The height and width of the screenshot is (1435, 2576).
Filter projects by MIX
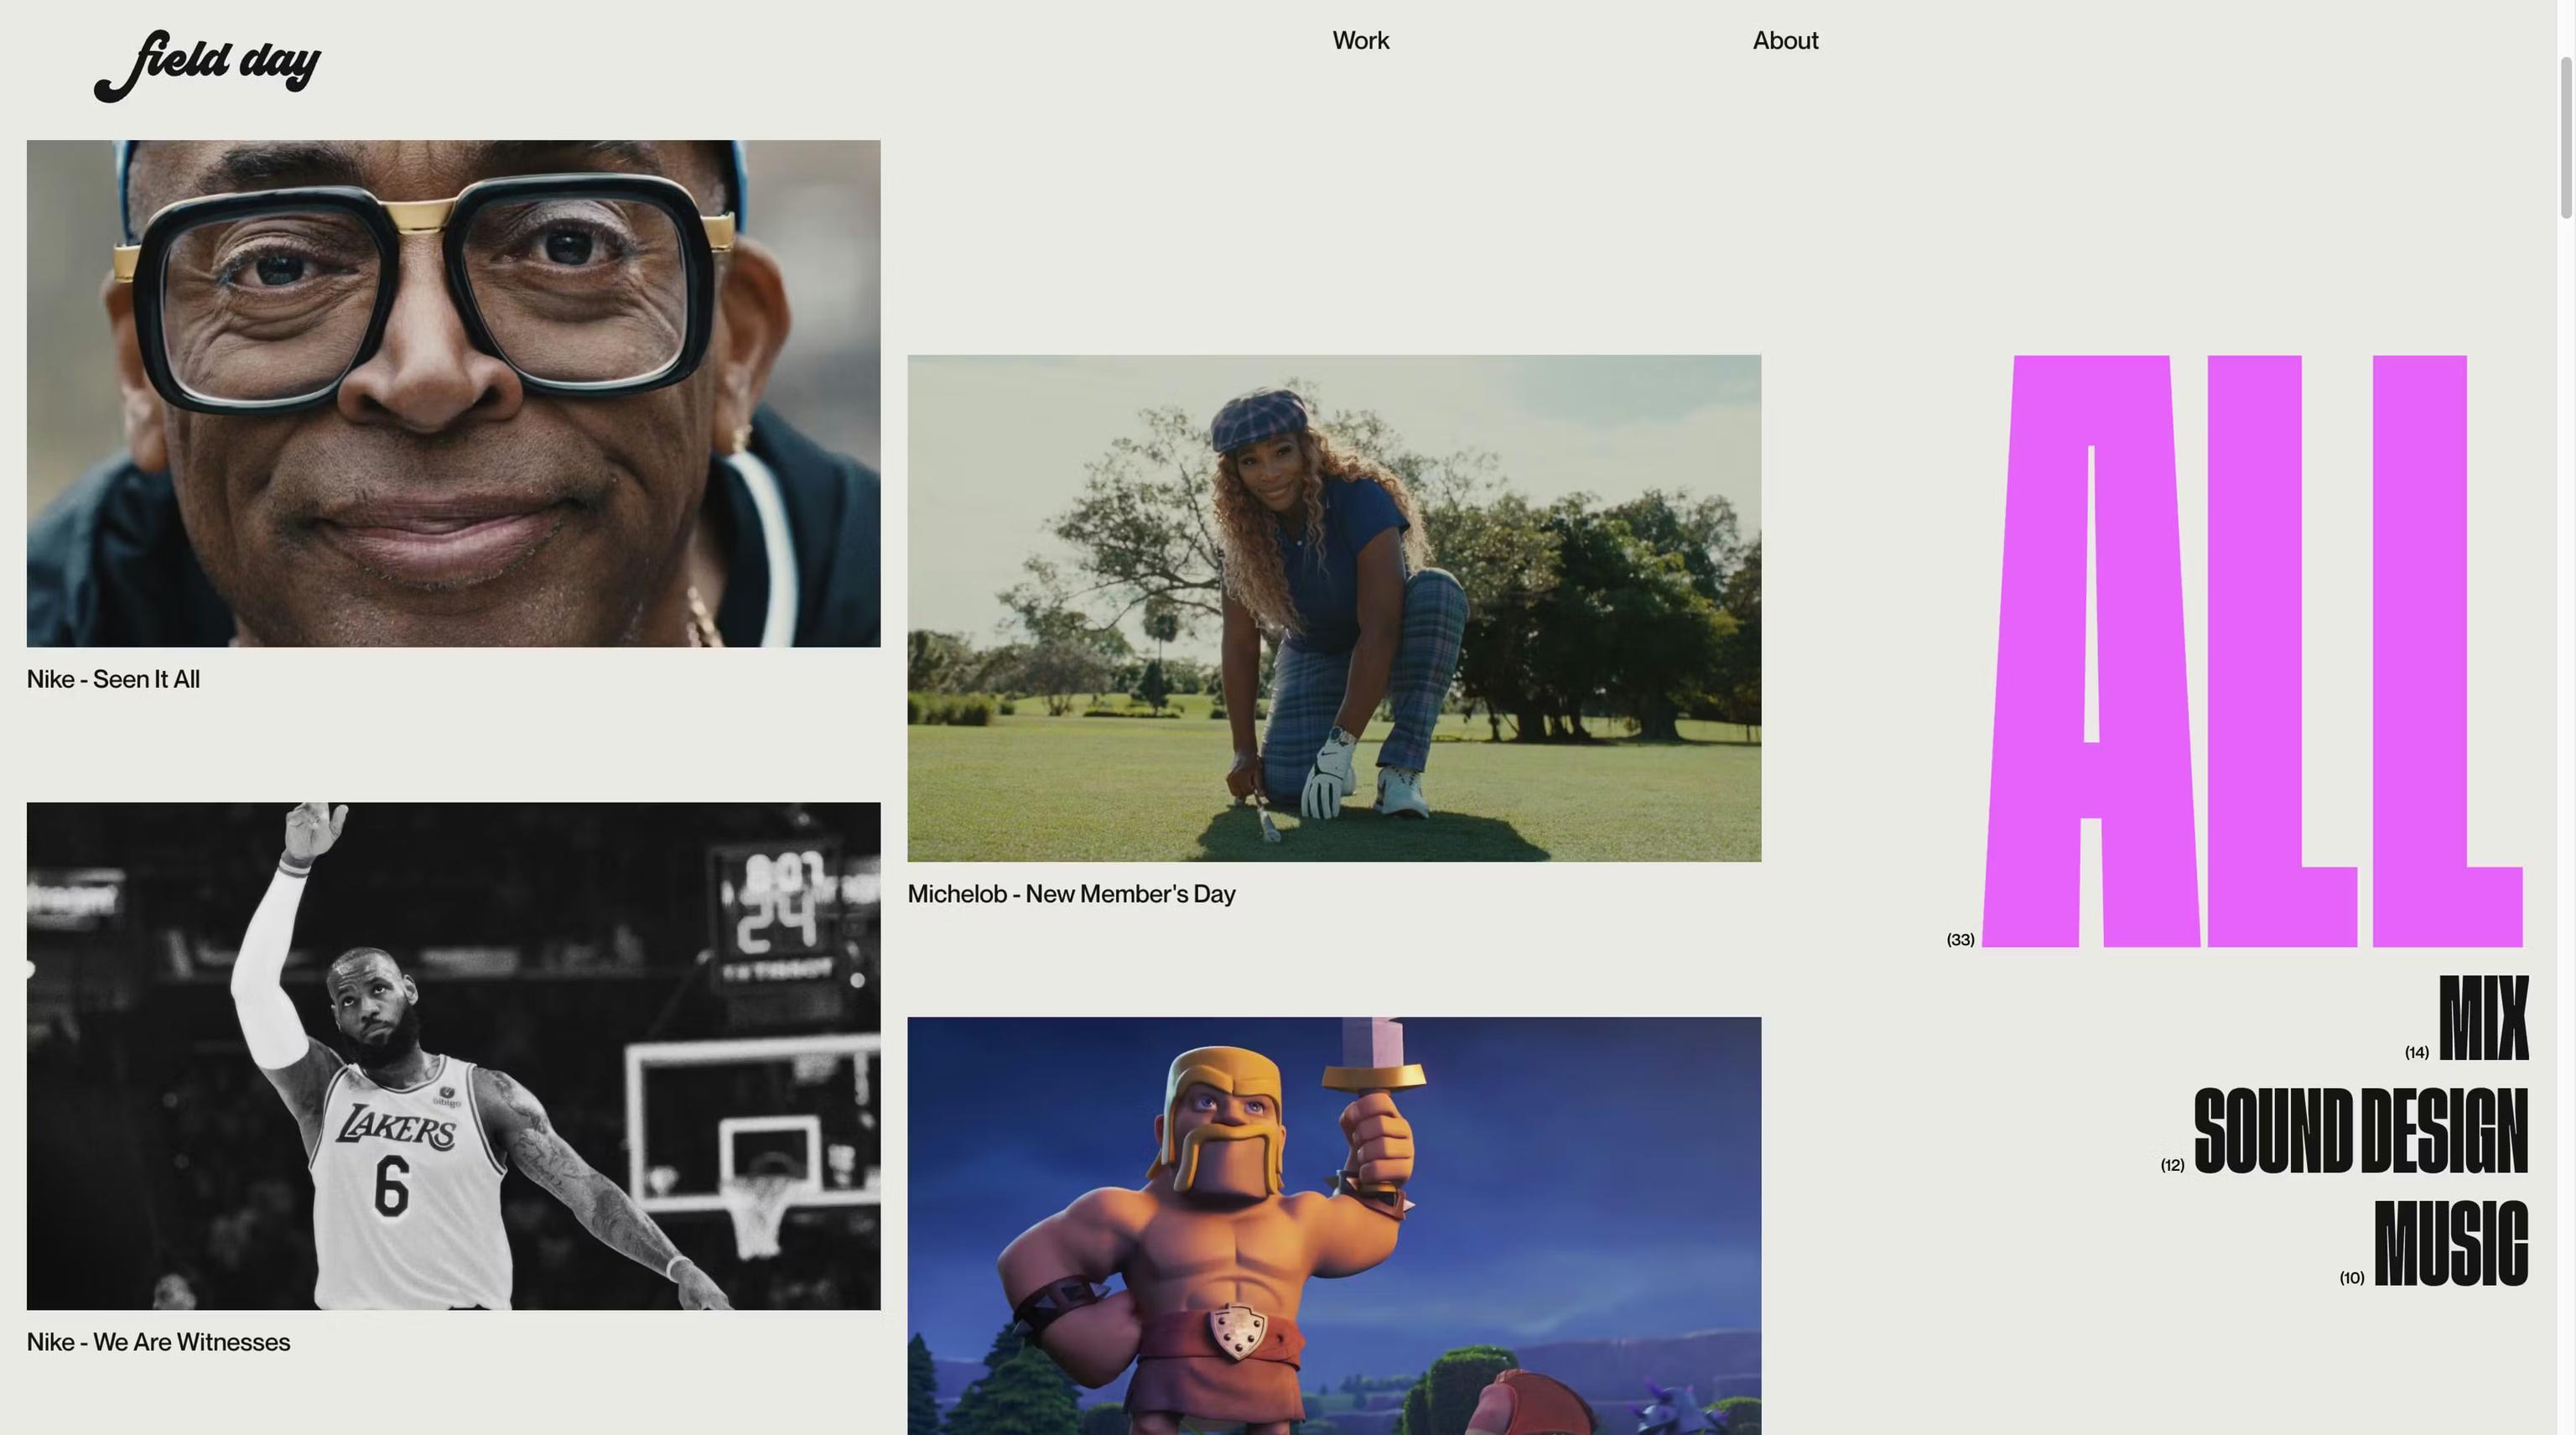[2483, 1018]
